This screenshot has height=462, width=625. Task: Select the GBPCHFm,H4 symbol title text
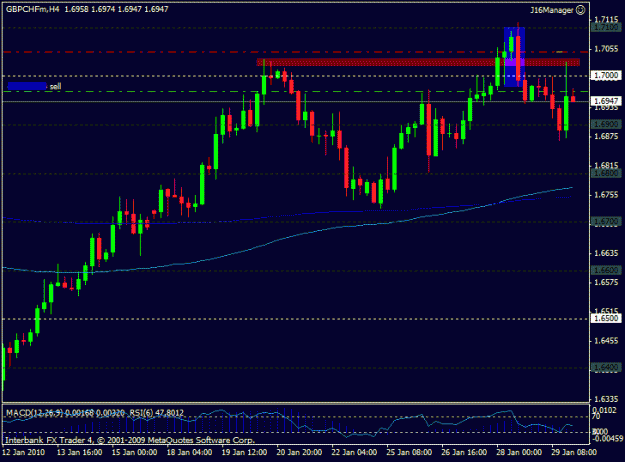32,9
